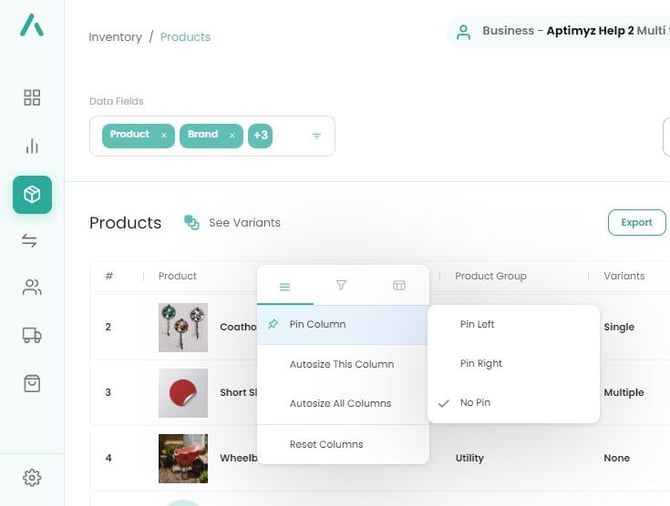
Task: Remove the Brand data field chip
Action: click(x=232, y=135)
